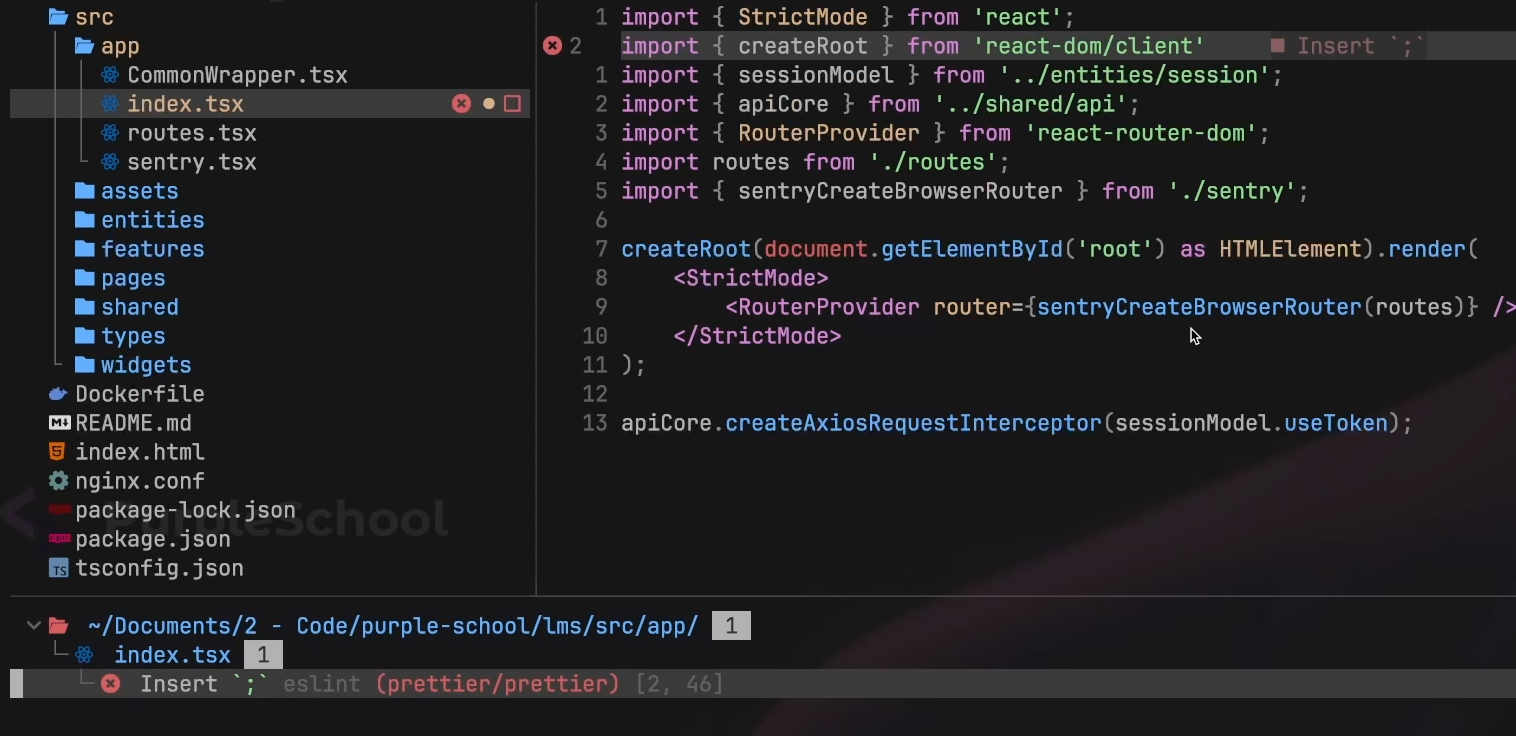Viewport: 1516px width, 736px height.
Task: Collapse the app folder in tree
Action: [x=84, y=46]
